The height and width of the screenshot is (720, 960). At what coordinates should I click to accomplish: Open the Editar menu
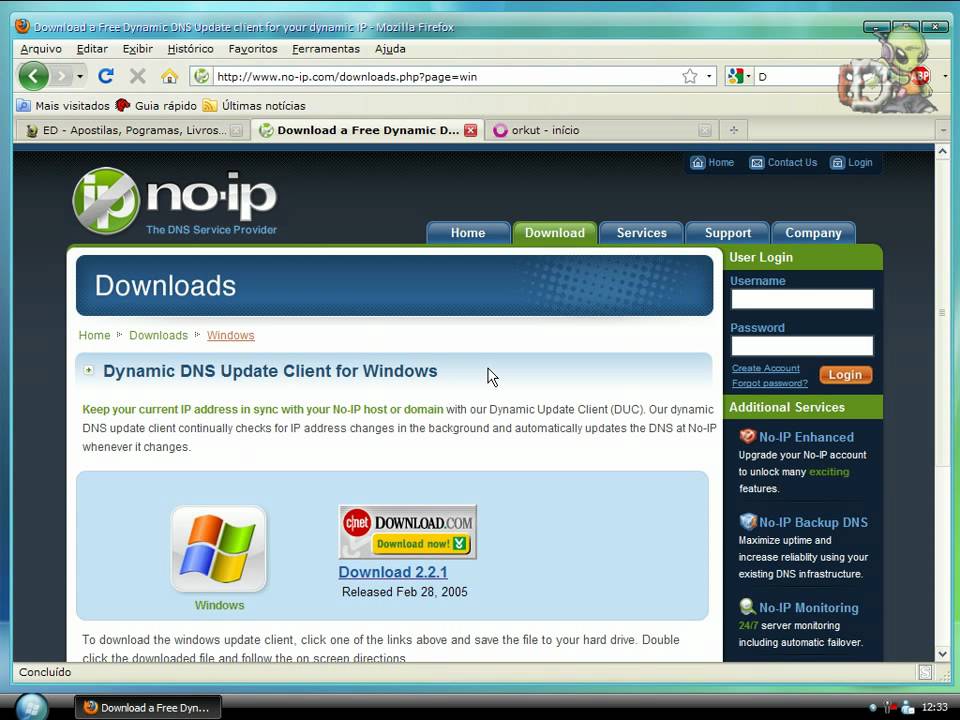point(92,49)
